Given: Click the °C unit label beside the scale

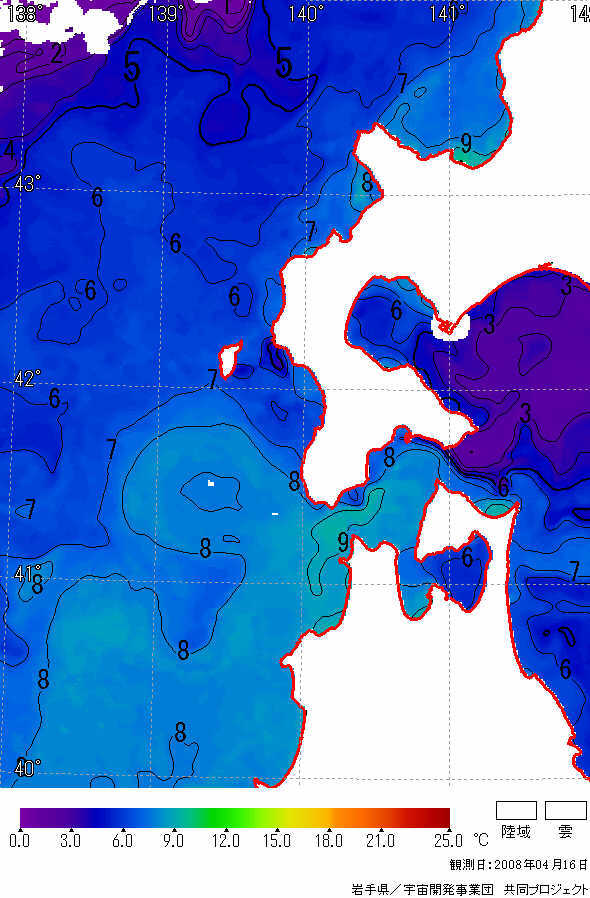Looking at the screenshot, I should (480, 840).
